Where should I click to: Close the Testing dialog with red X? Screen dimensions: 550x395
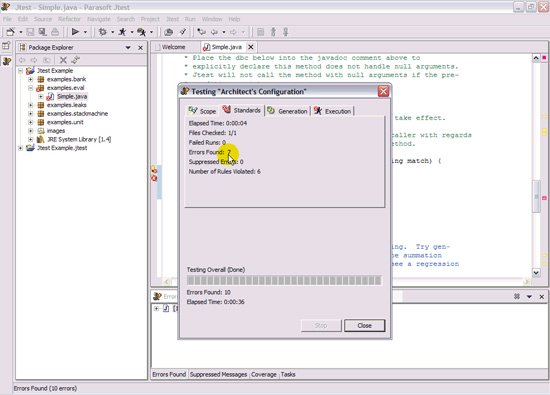tap(383, 91)
